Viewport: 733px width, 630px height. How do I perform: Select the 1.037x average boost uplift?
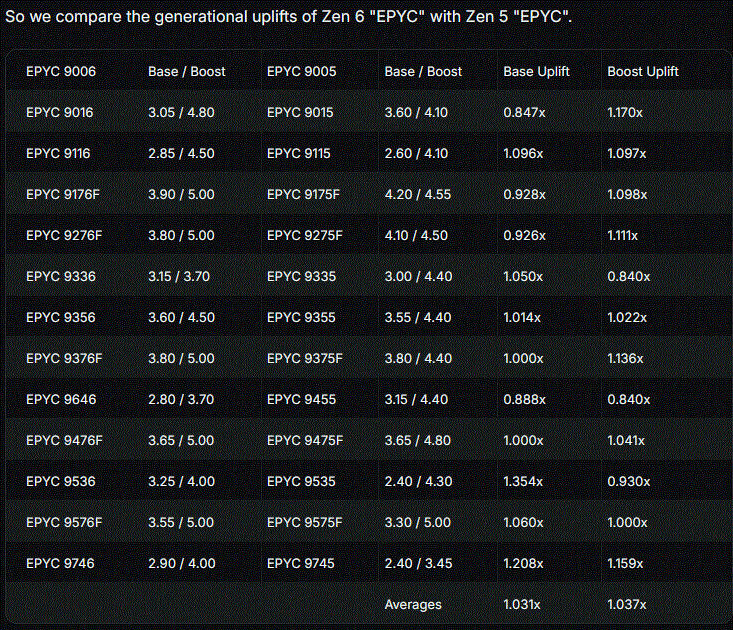(x=626, y=605)
